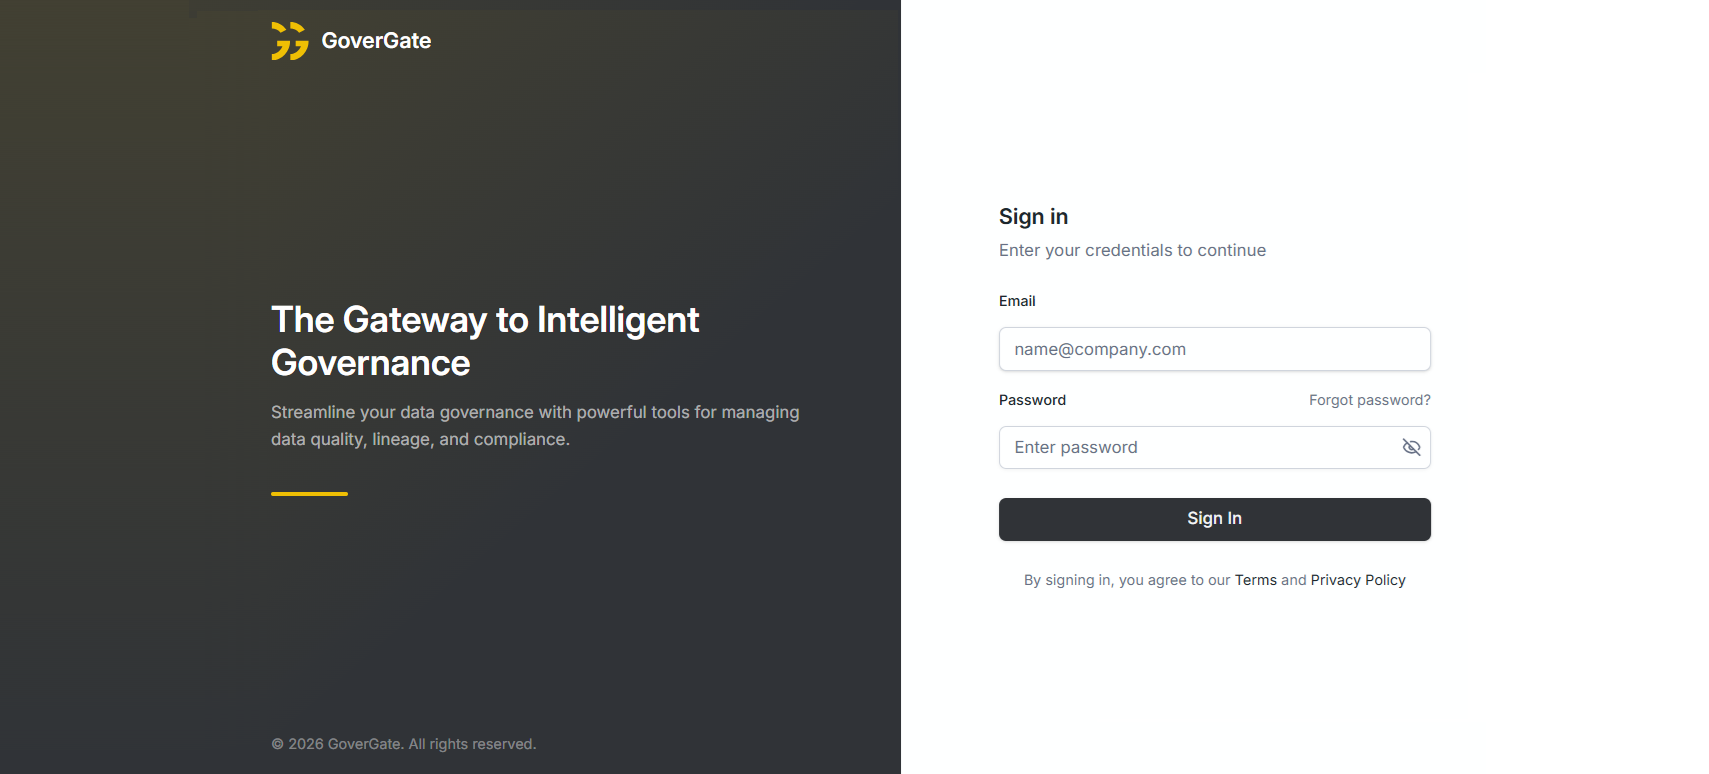1709x774 pixels.
Task: Click the copyright symbol in the footer
Action: 277,744
